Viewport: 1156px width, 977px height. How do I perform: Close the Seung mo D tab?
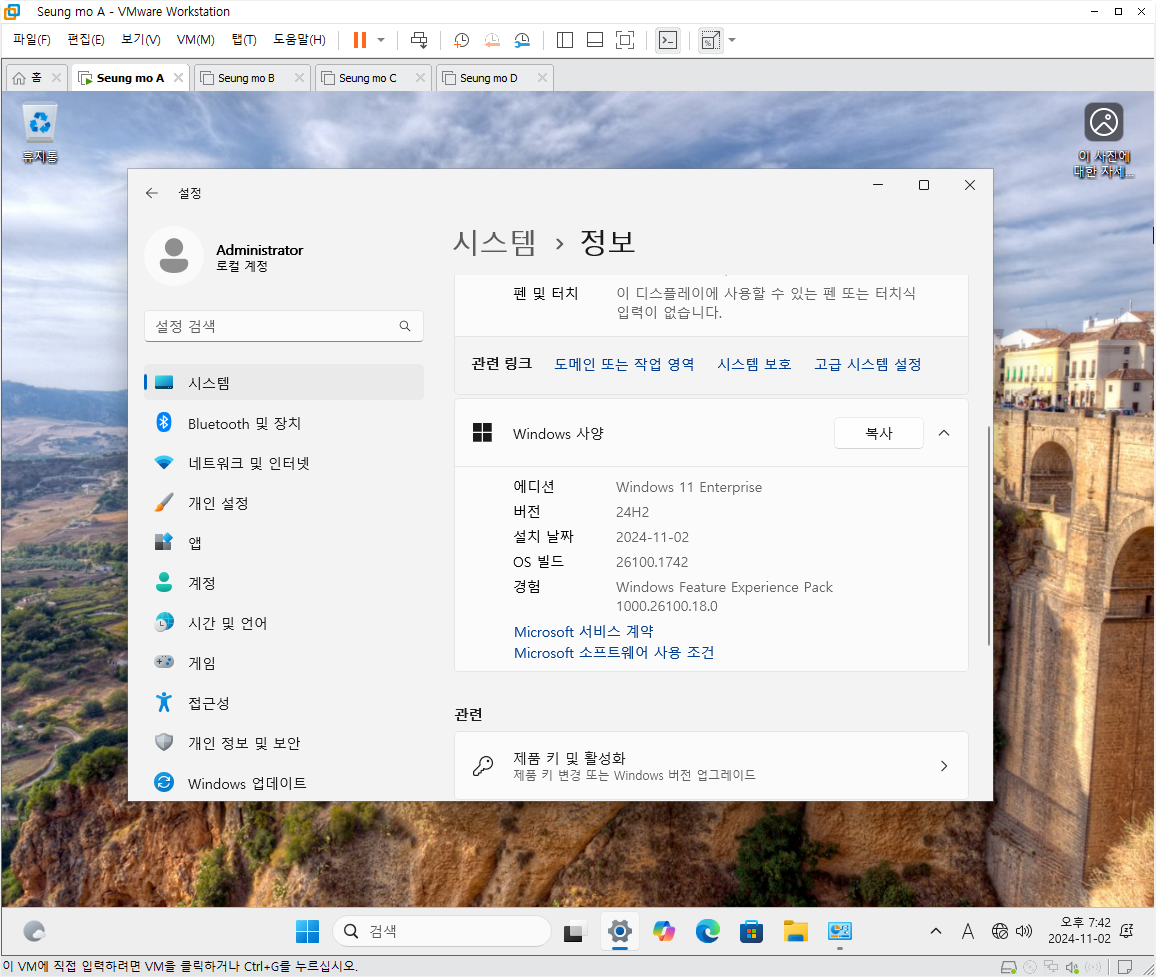(x=543, y=77)
